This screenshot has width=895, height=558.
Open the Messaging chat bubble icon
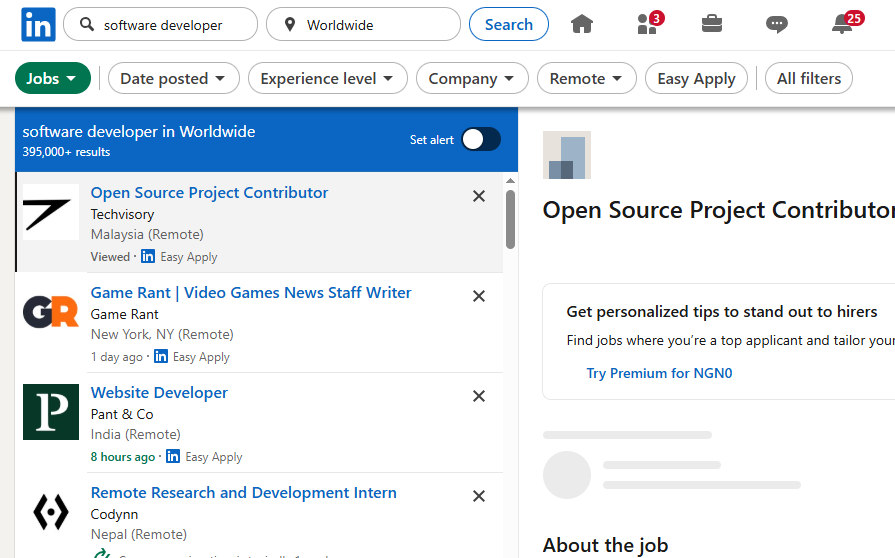coord(776,25)
